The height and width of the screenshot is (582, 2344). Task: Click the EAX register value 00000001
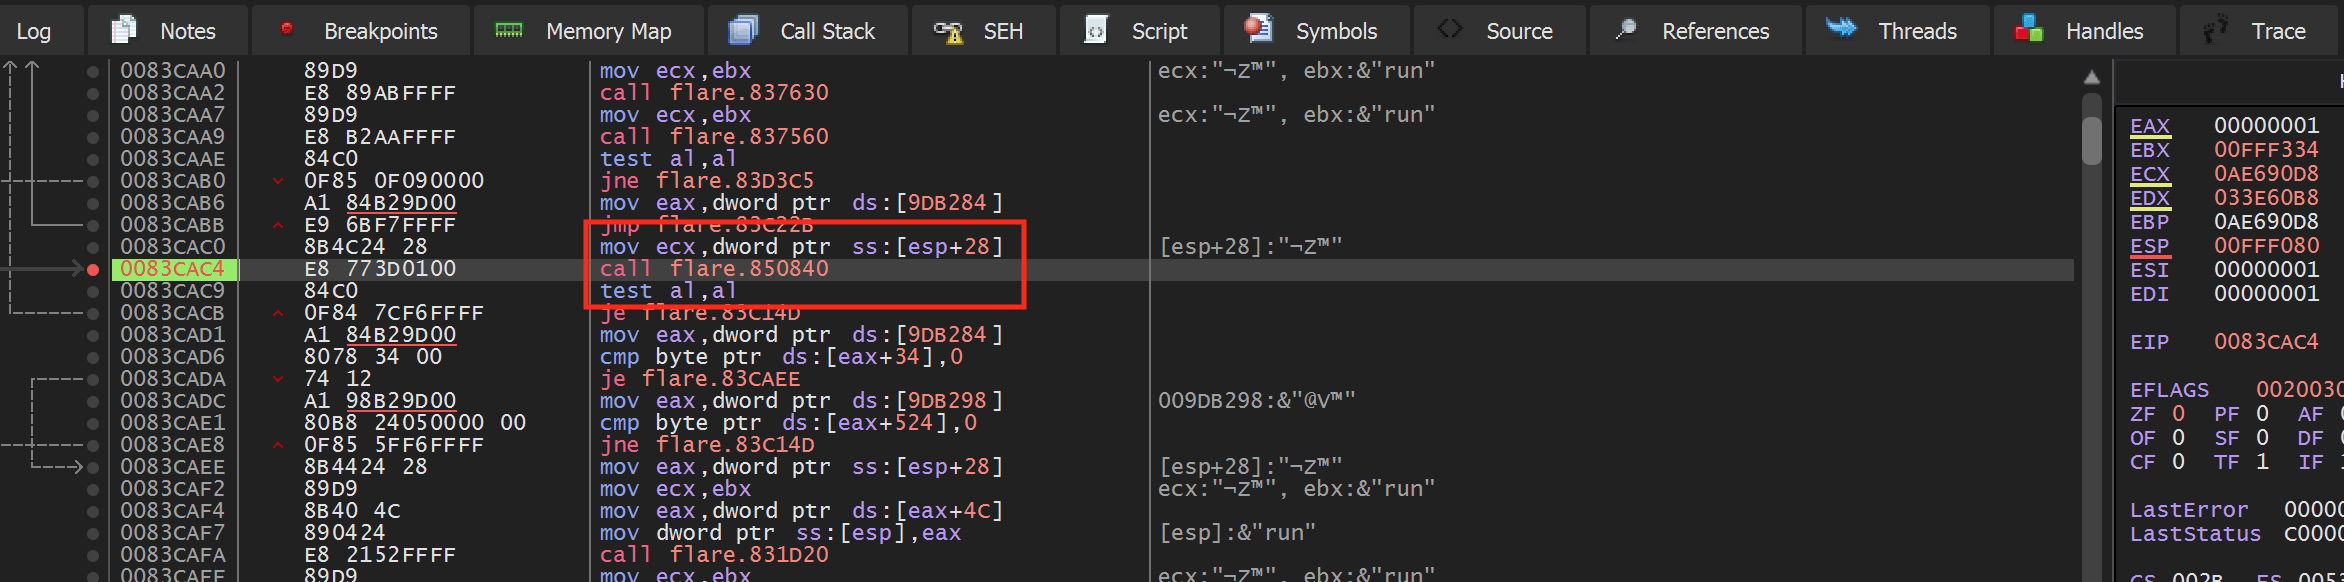(x=2266, y=126)
